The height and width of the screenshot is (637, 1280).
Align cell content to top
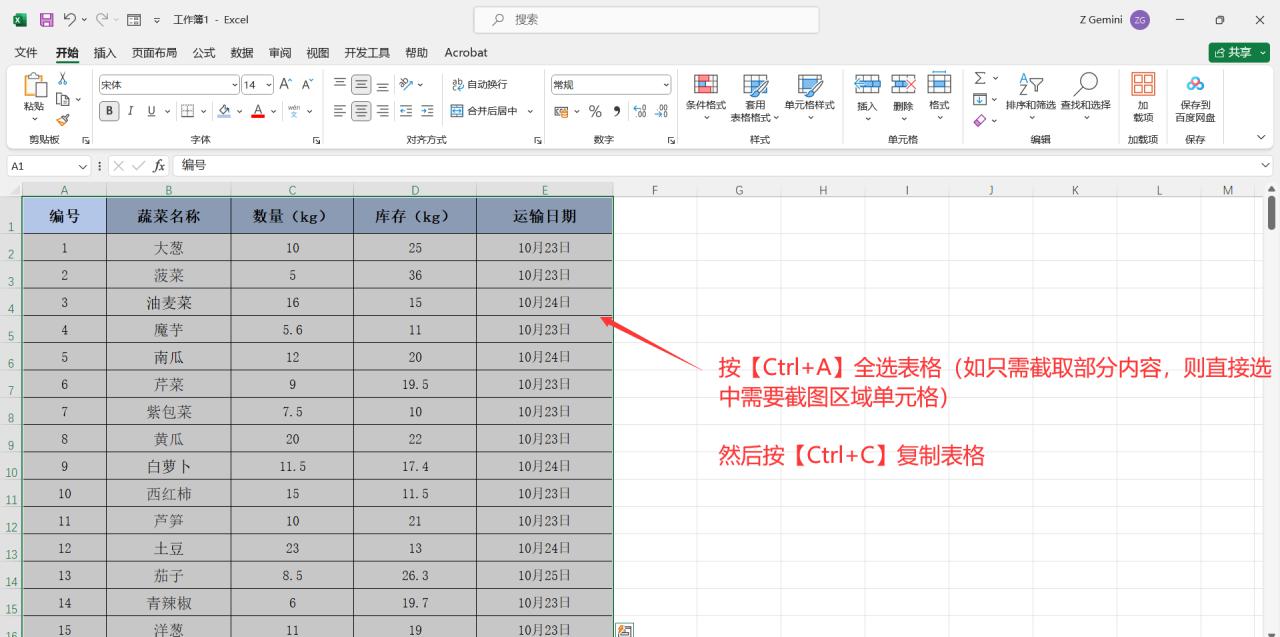(340, 85)
